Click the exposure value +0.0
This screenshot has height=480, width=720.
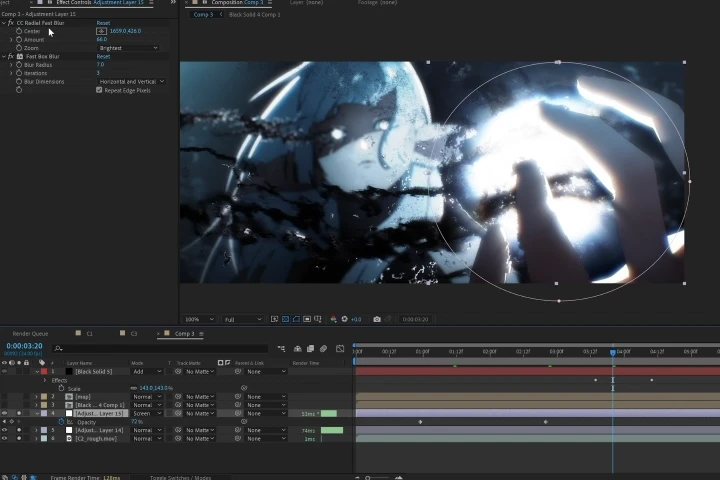356,319
